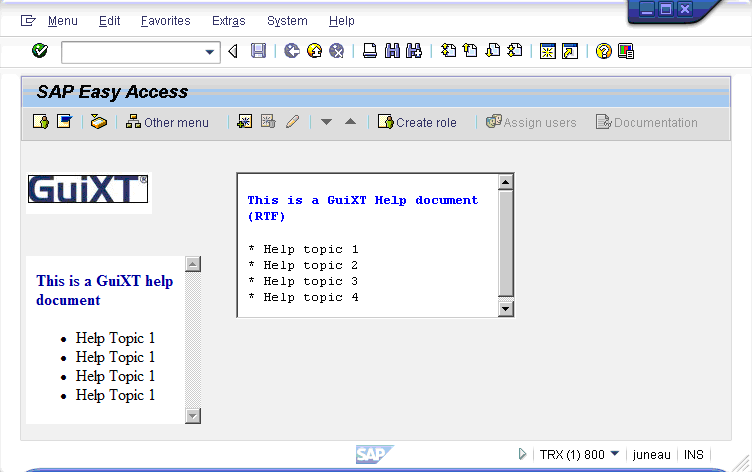Click the HTML help document scroll-down arrow
The image size is (752, 472).
[193, 415]
